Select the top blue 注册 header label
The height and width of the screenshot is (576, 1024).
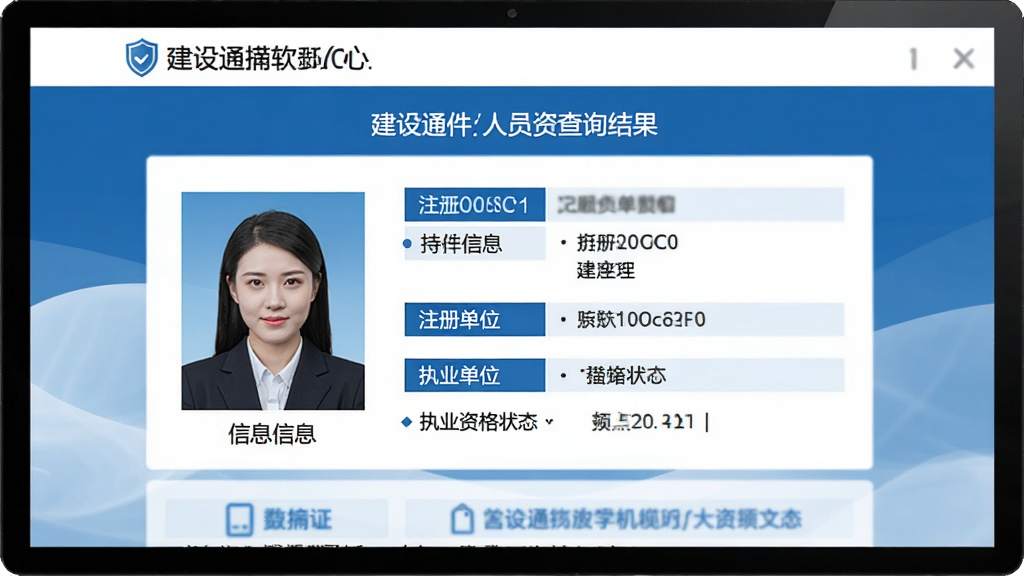click(x=475, y=204)
